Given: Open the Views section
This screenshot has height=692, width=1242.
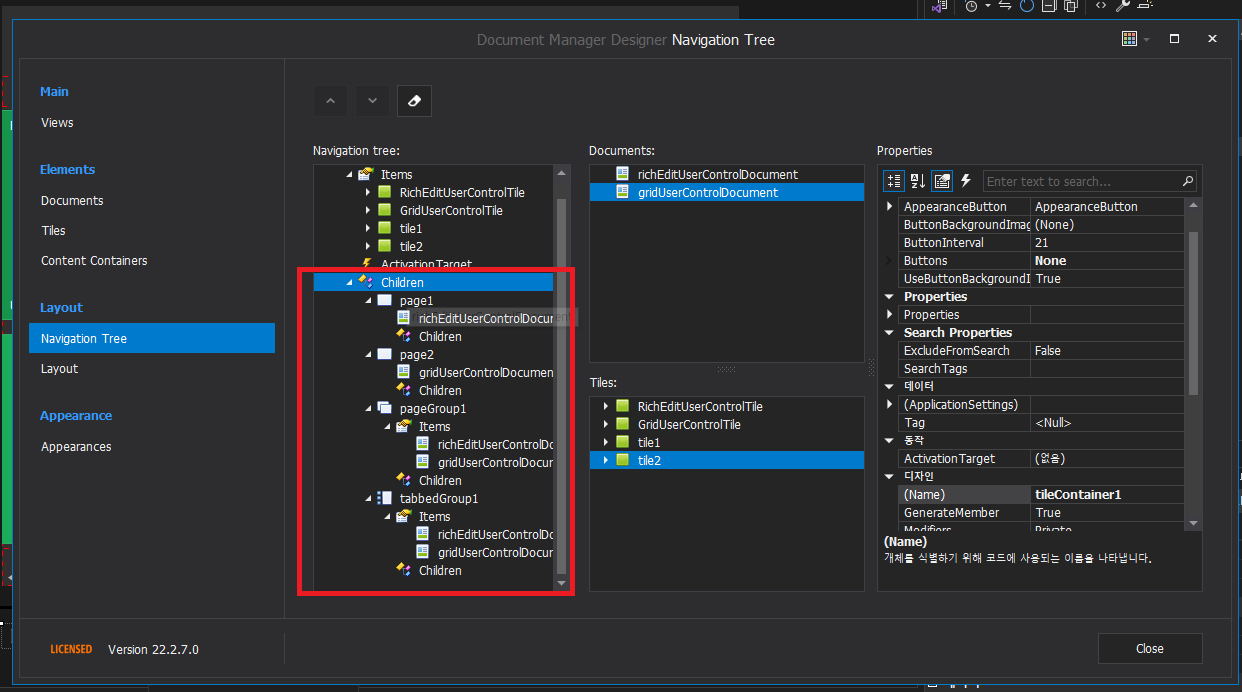Looking at the screenshot, I should tap(57, 123).
